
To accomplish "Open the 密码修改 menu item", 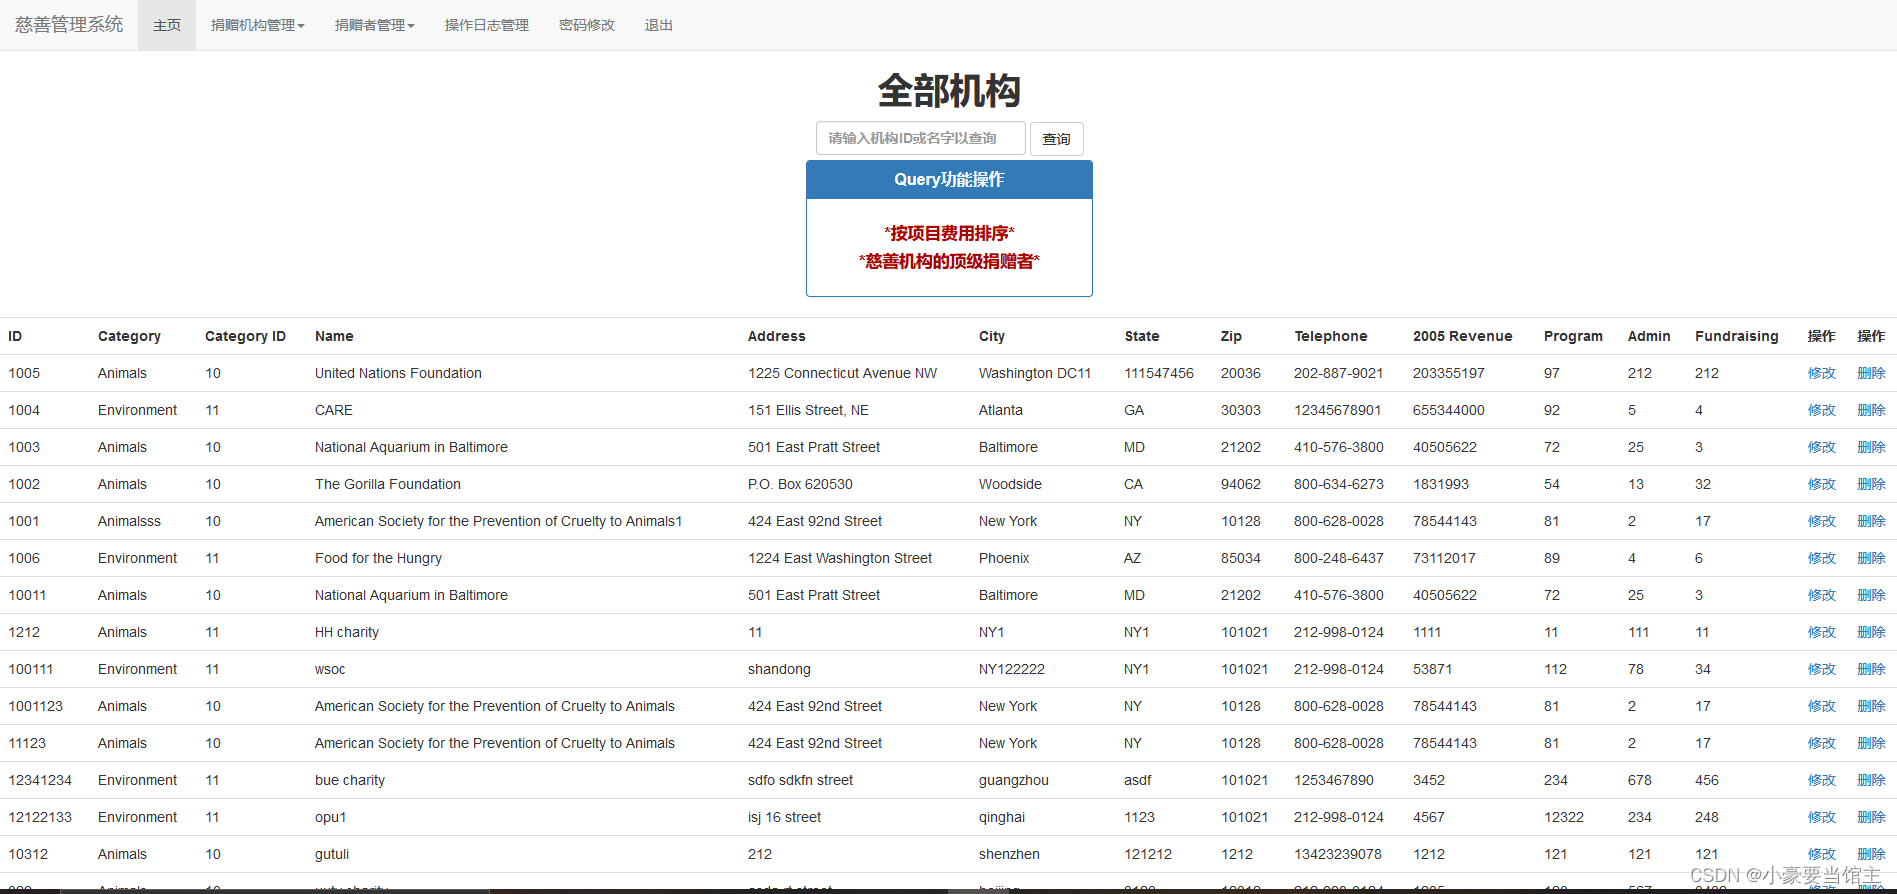I will pos(587,25).
